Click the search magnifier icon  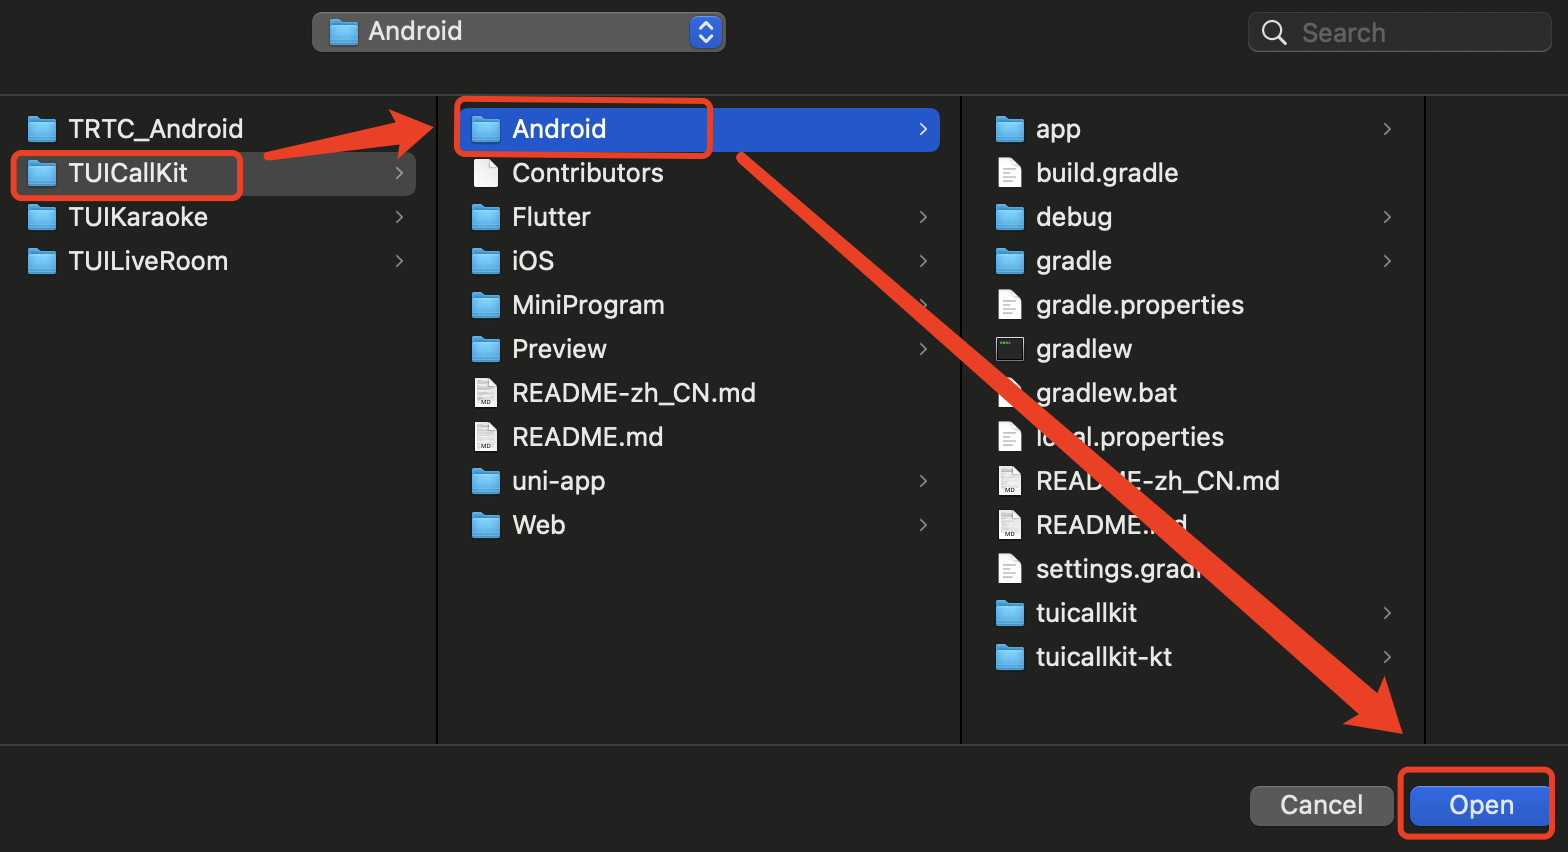[x=1274, y=33]
